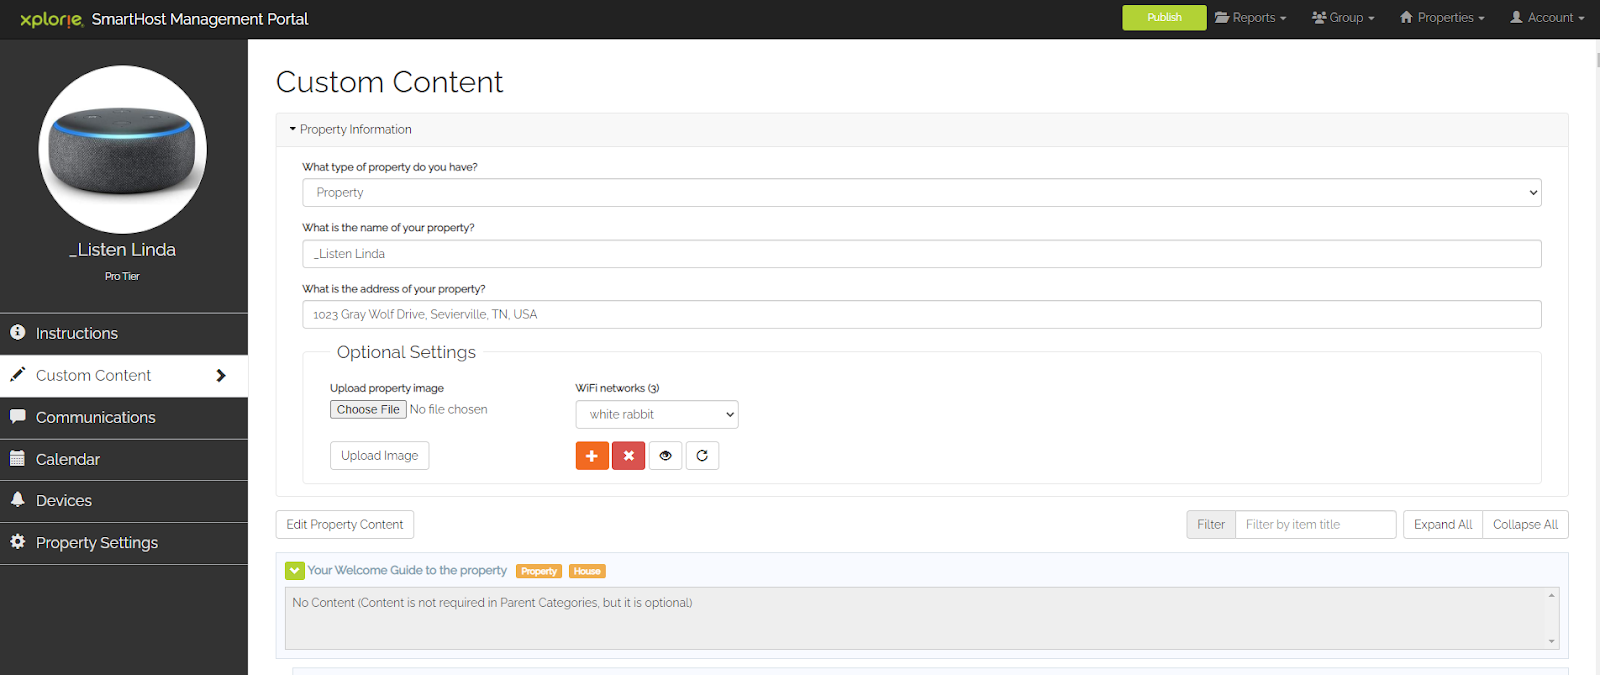Show WiFi password with eye button
The image size is (1600, 675).
(665, 455)
